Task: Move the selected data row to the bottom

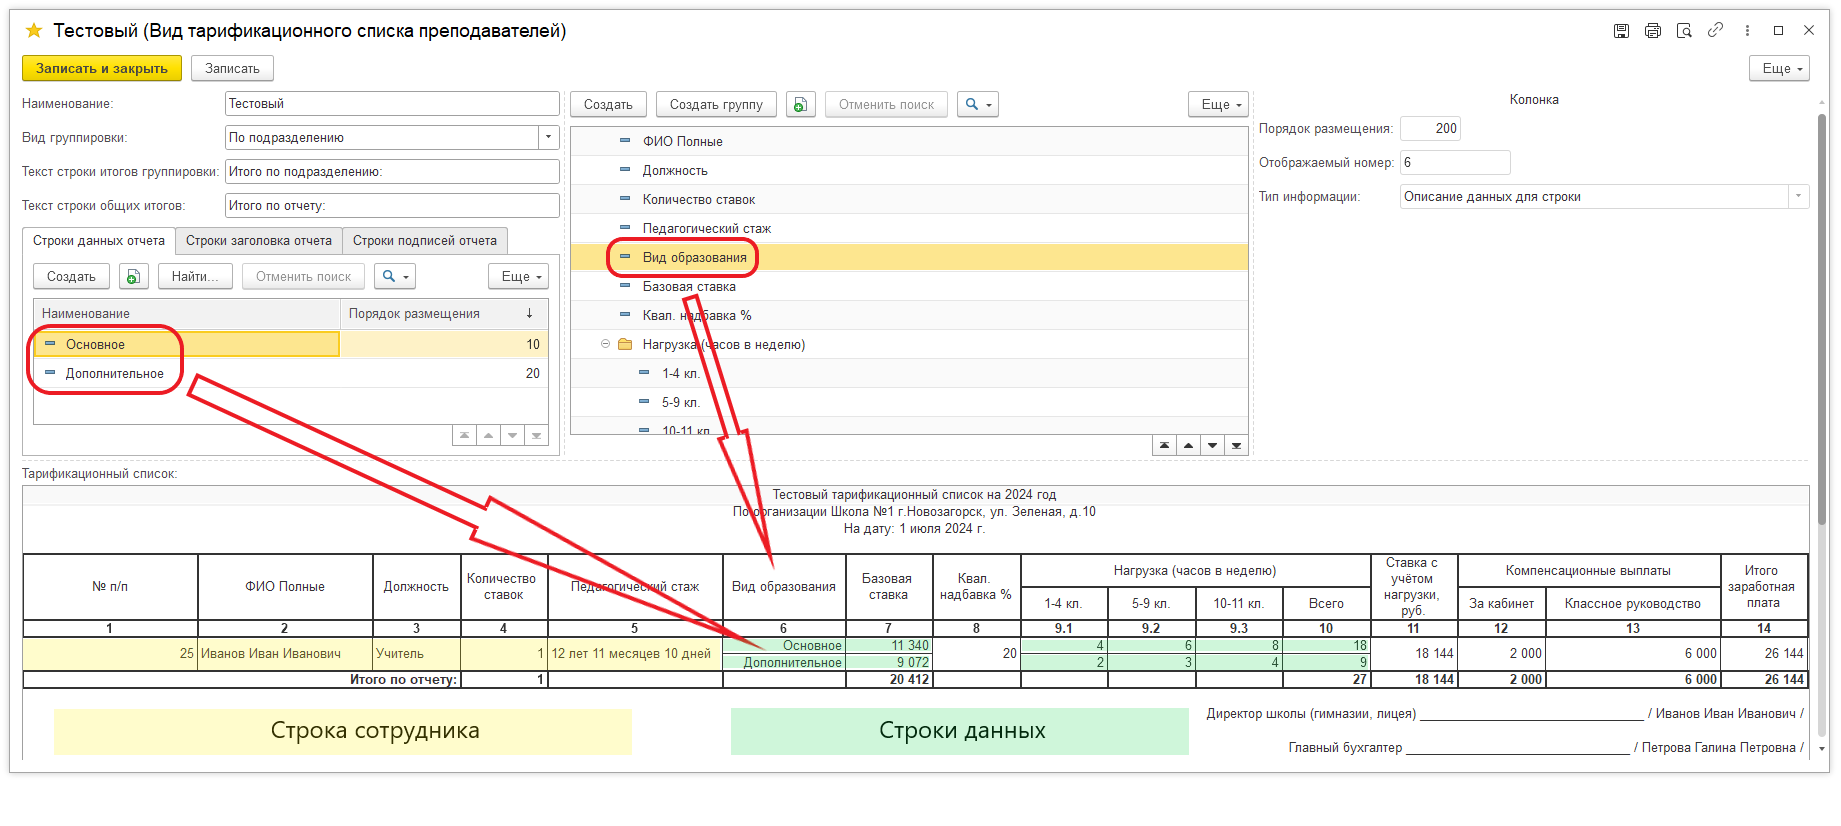Action: click(x=536, y=436)
